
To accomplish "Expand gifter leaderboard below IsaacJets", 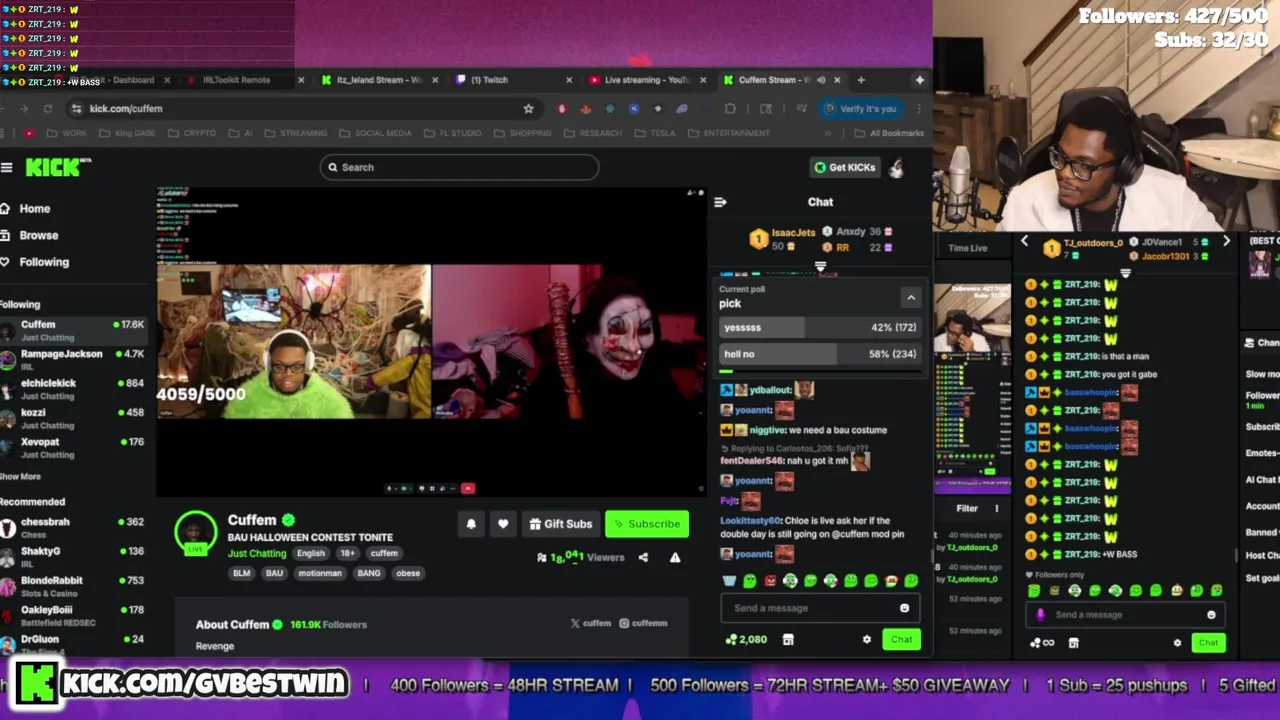I will coord(820,267).
